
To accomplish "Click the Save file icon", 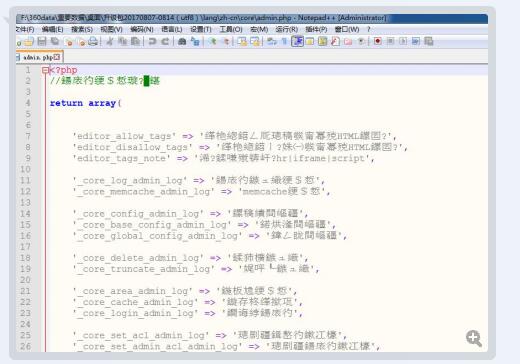I will point(42,41).
